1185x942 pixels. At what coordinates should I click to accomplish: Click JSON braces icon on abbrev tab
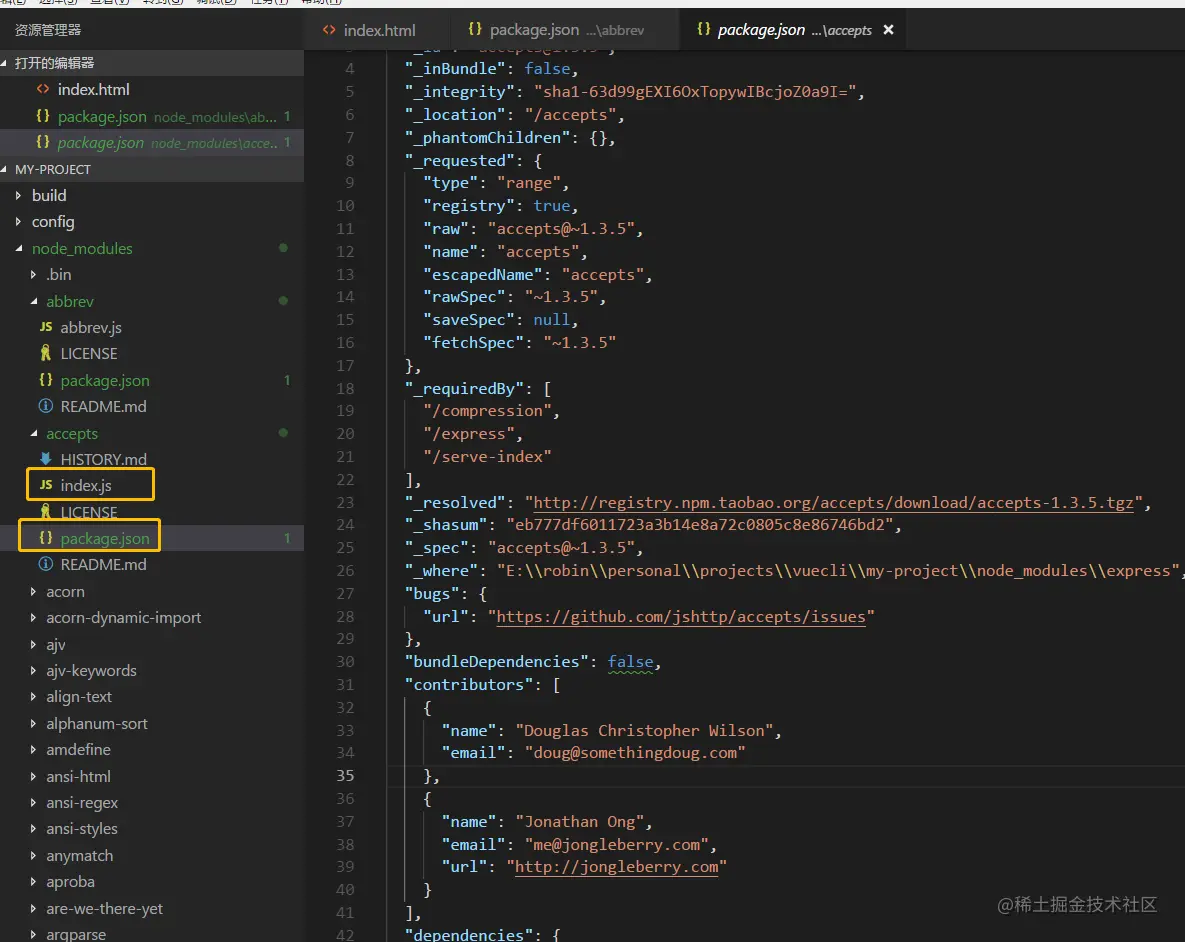click(475, 29)
